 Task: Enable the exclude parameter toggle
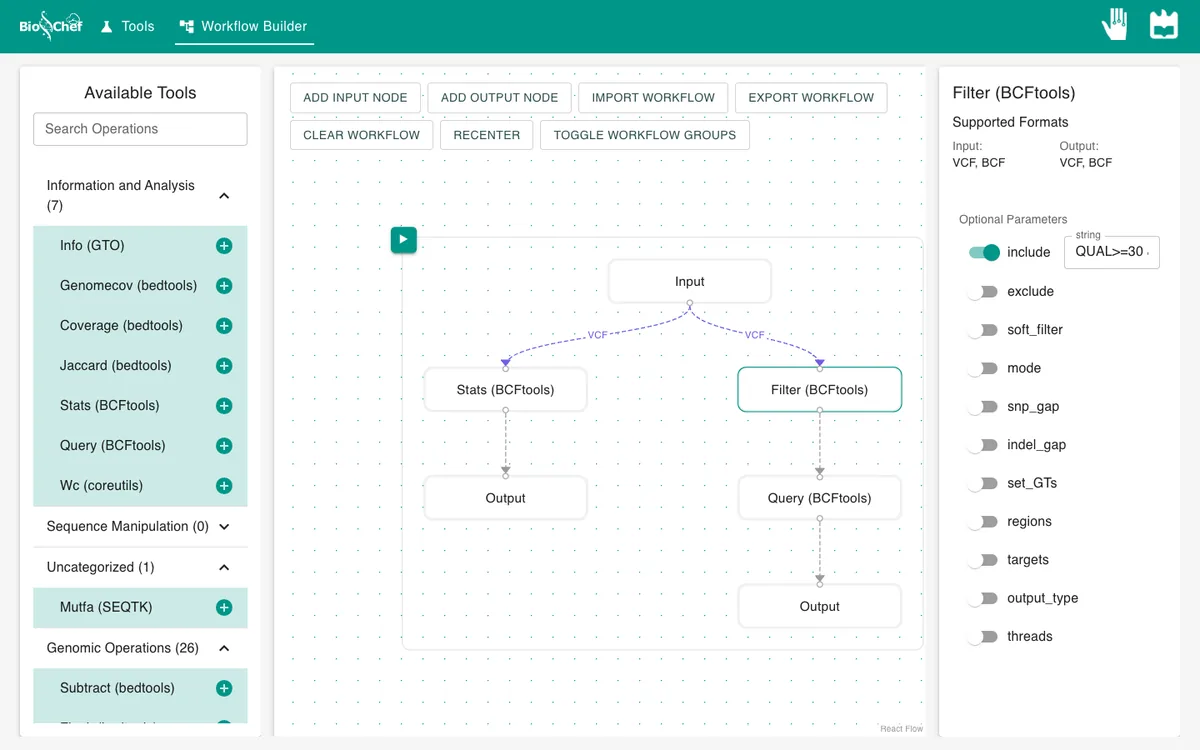984,292
